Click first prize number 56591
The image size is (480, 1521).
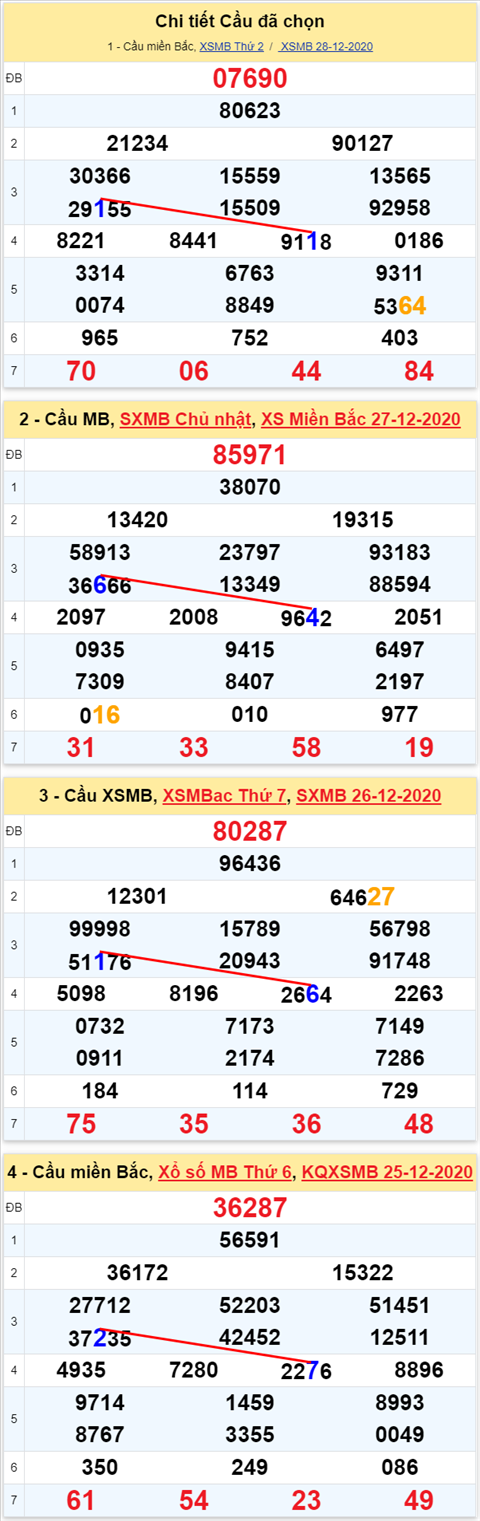(x=250, y=1241)
